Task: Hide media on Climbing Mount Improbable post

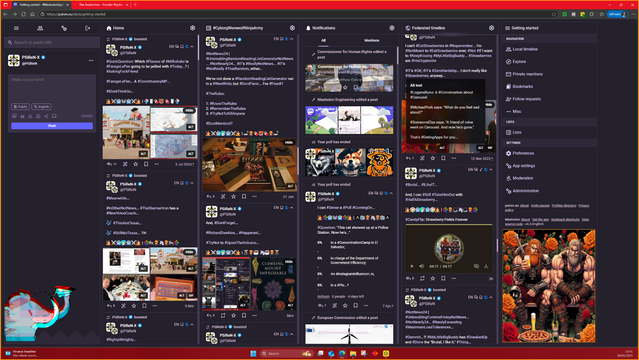Action: [x=289, y=261]
